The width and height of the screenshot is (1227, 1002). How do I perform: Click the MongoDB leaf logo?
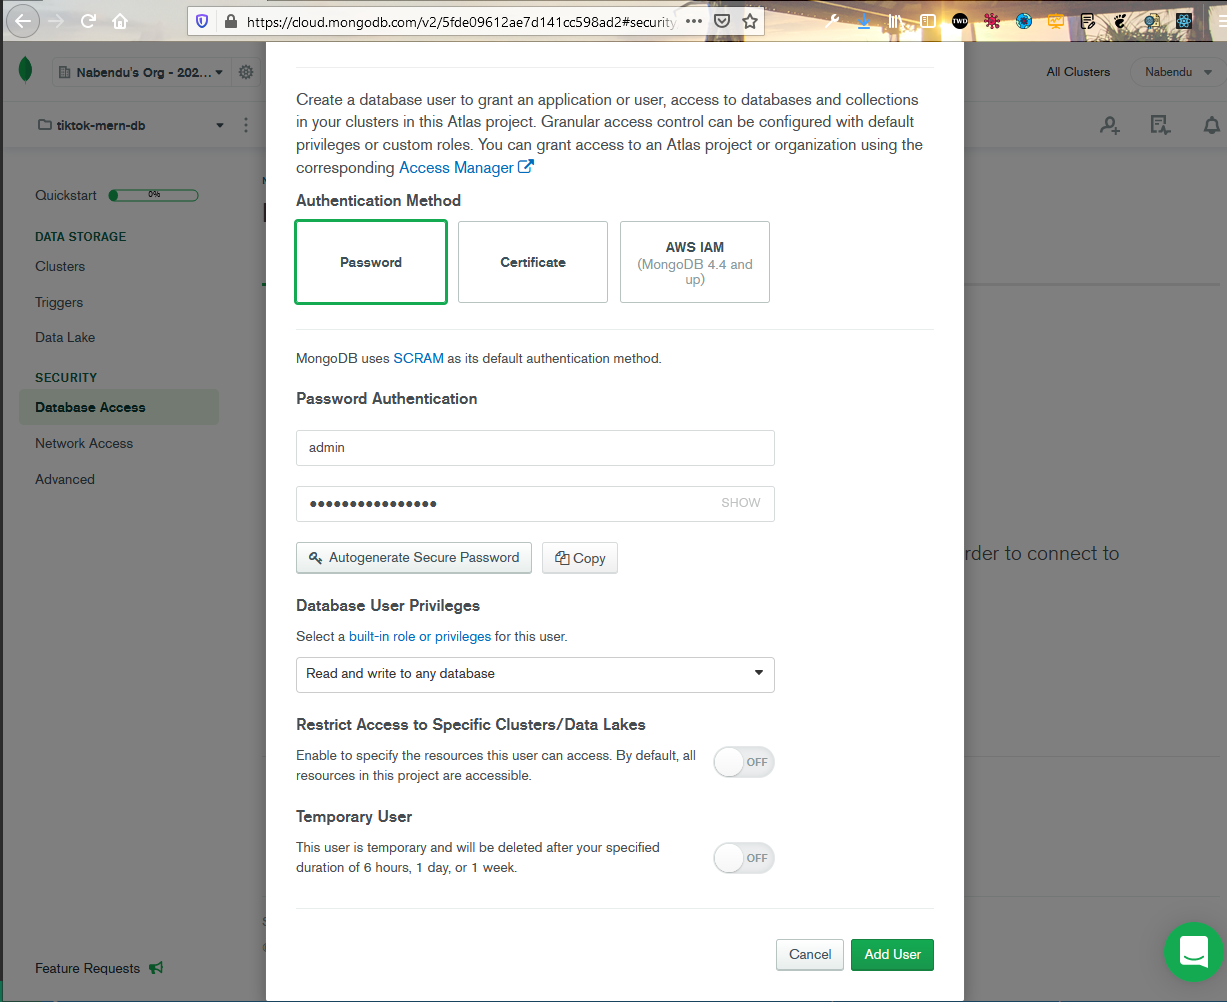[25, 70]
